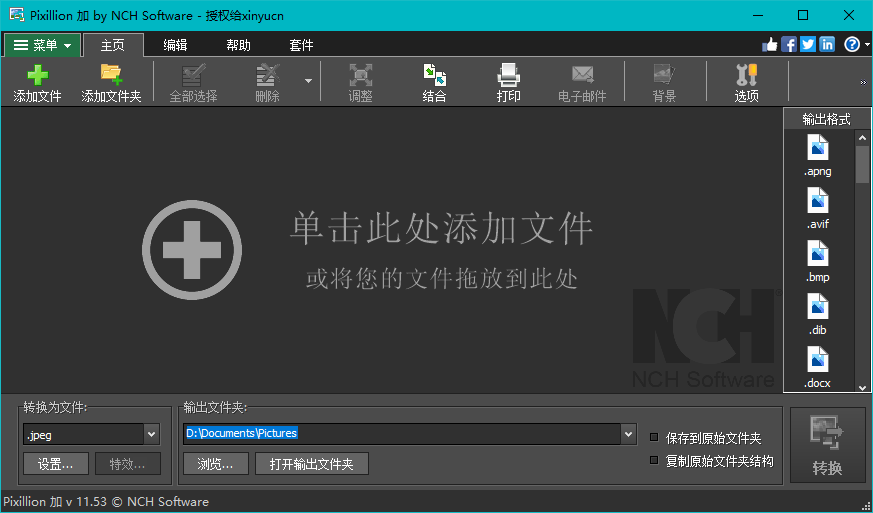Open the dropdown arrow next to help icon

(x=867, y=45)
